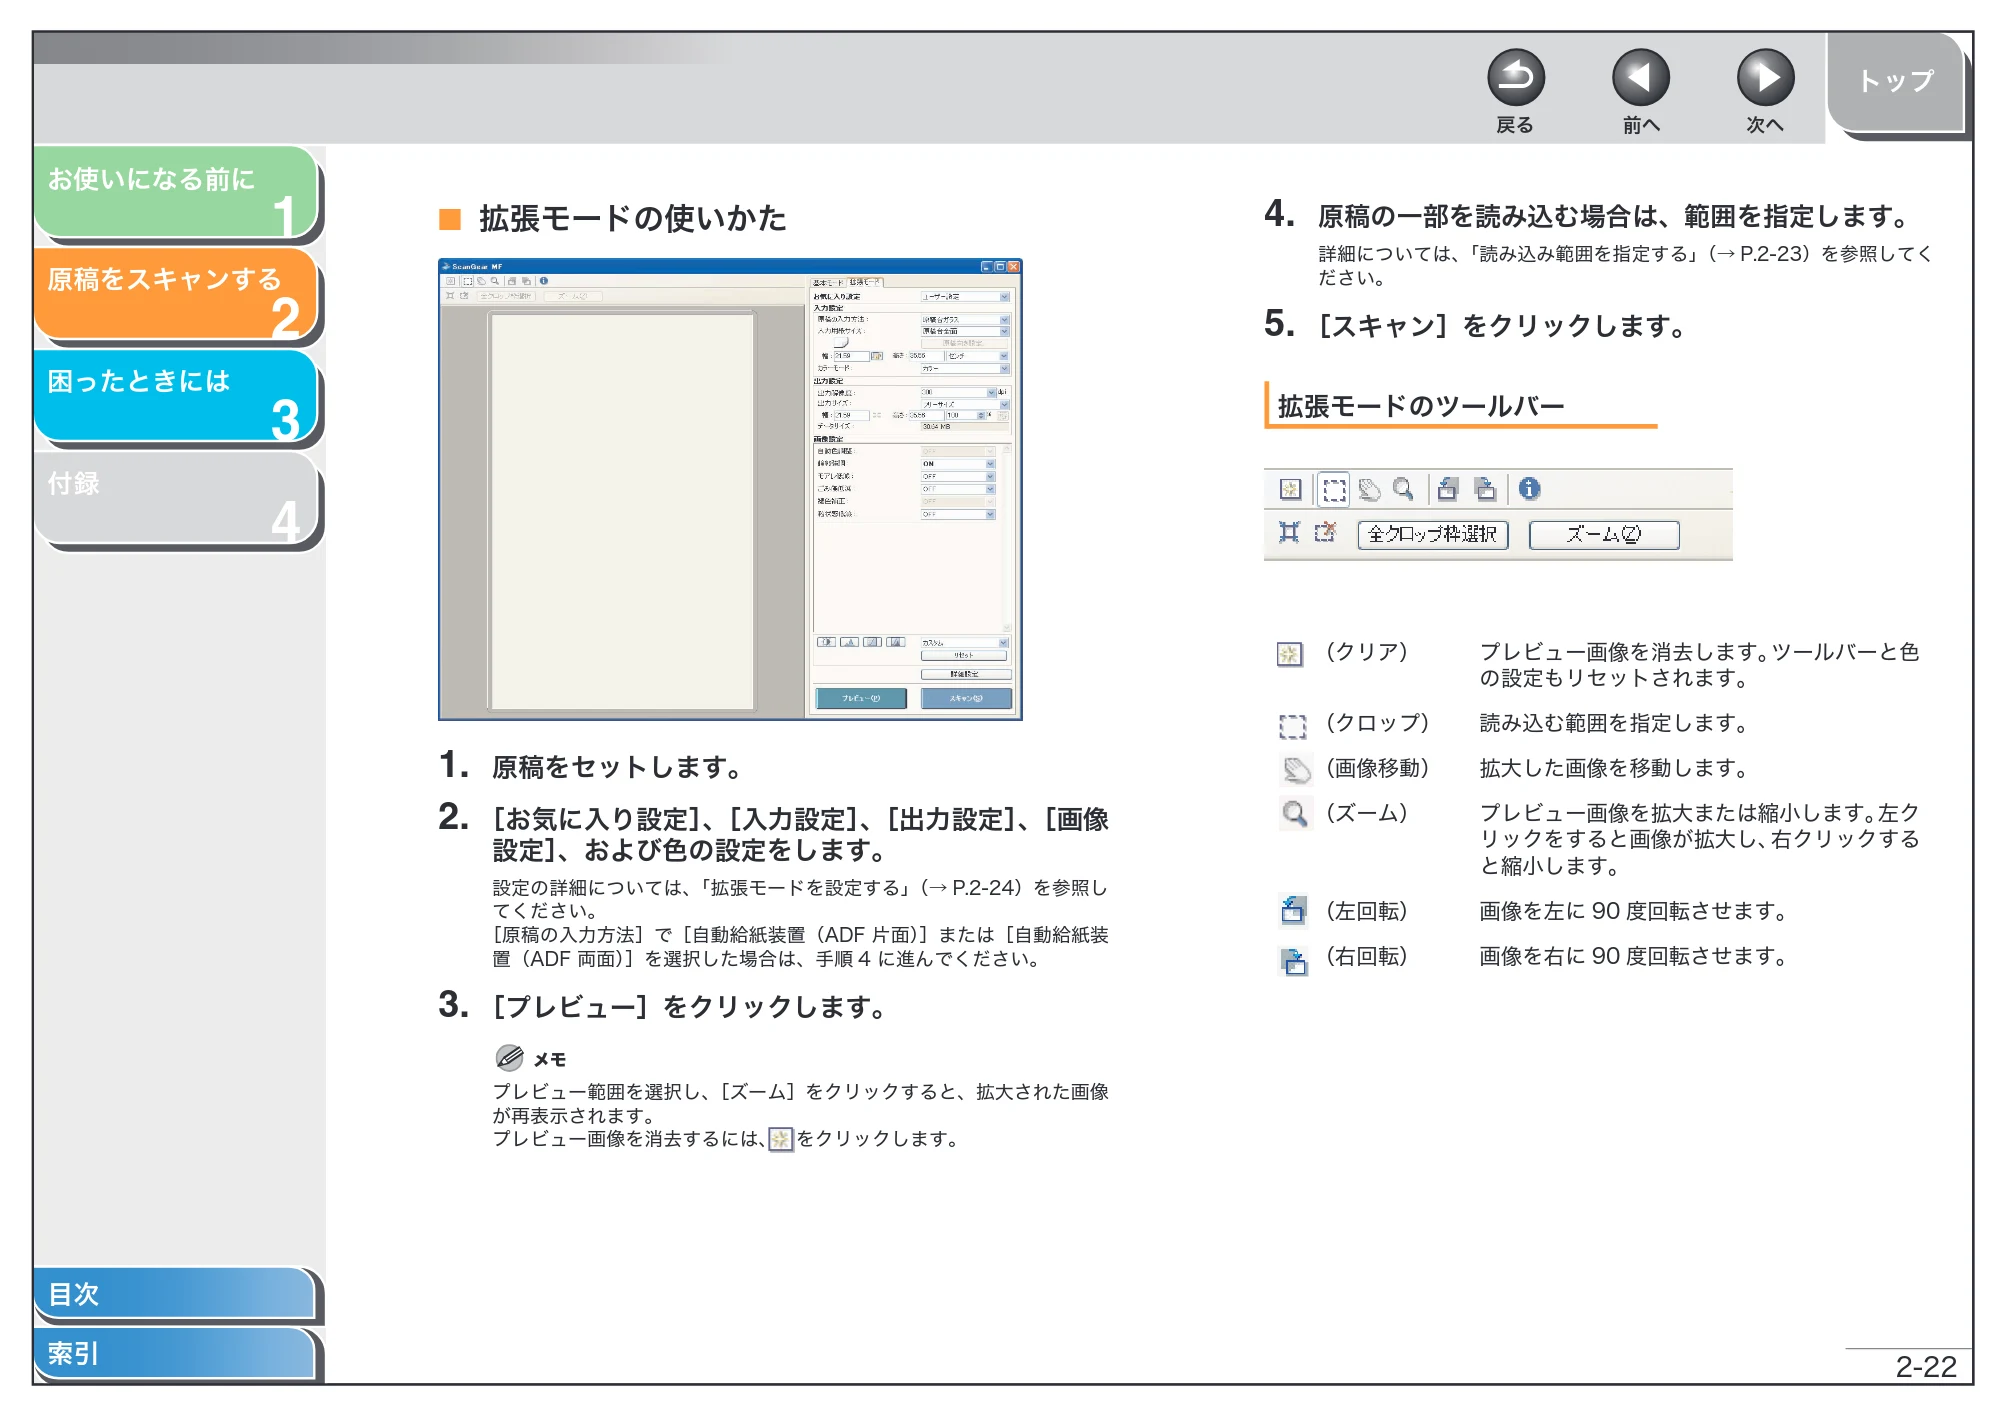This screenshot has width=2000, height=1415.
Task: Follow the P.2-23 page reference link
Action: tap(1775, 254)
